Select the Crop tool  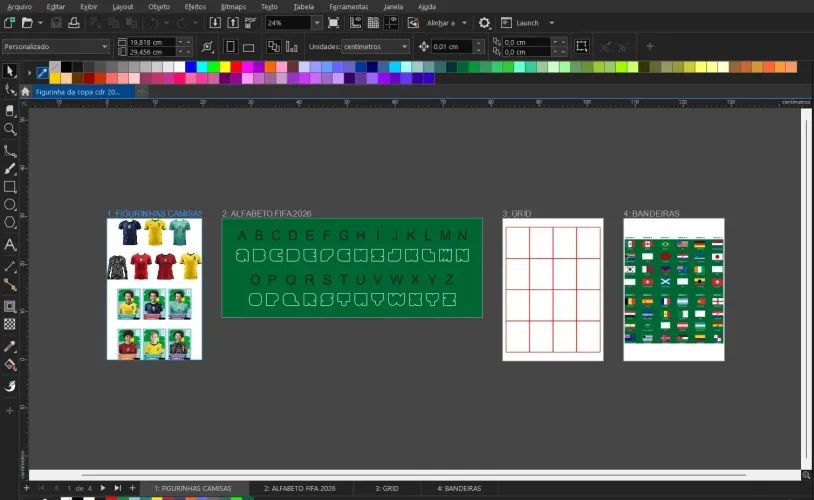tap(9, 110)
